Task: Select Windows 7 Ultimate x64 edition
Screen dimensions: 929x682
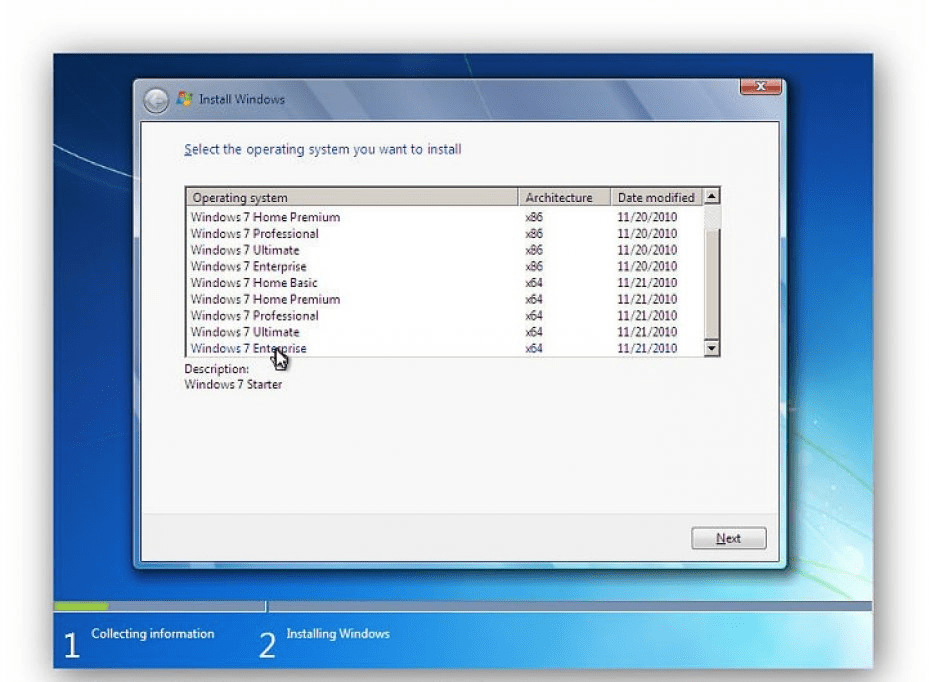Action: click(245, 331)
